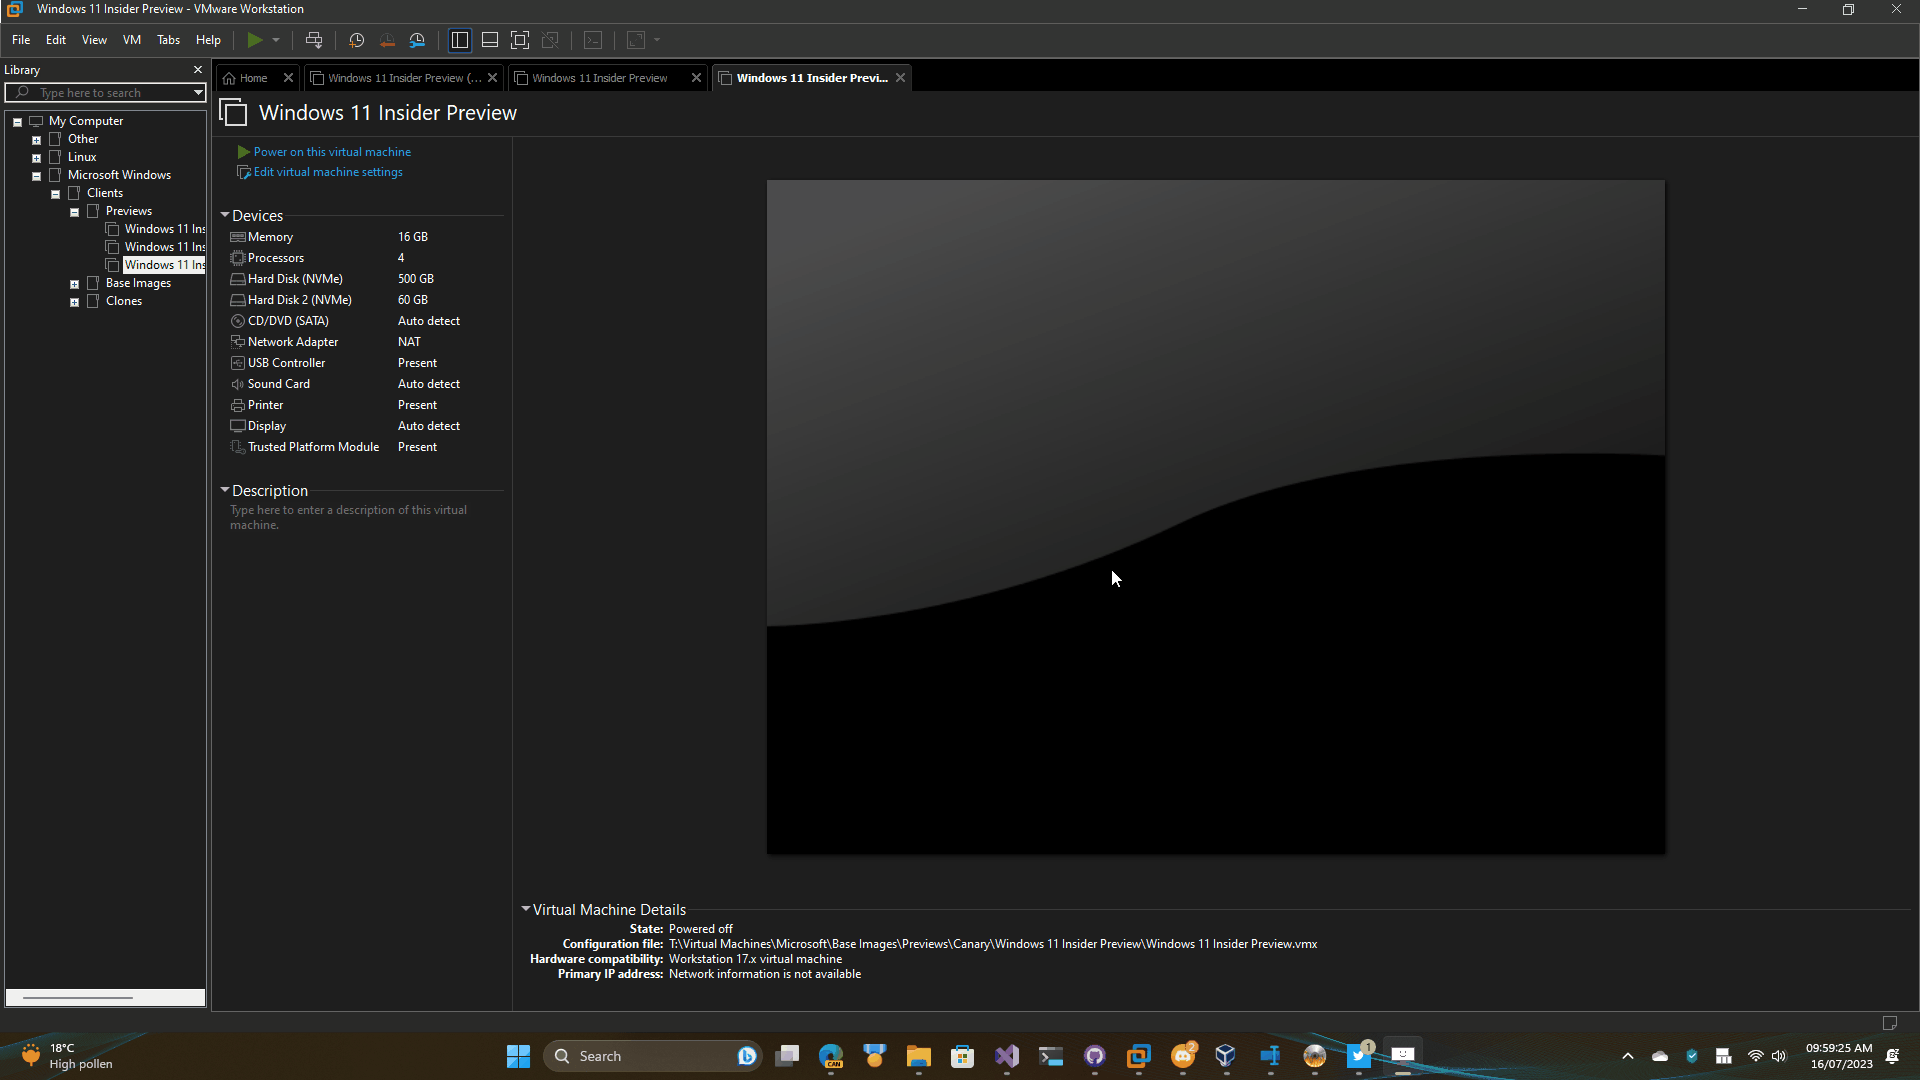The width and height of the screenshot is (1920, 1080).
Task: Toggle the Library panel visibility icon
Action: [460, 40]
